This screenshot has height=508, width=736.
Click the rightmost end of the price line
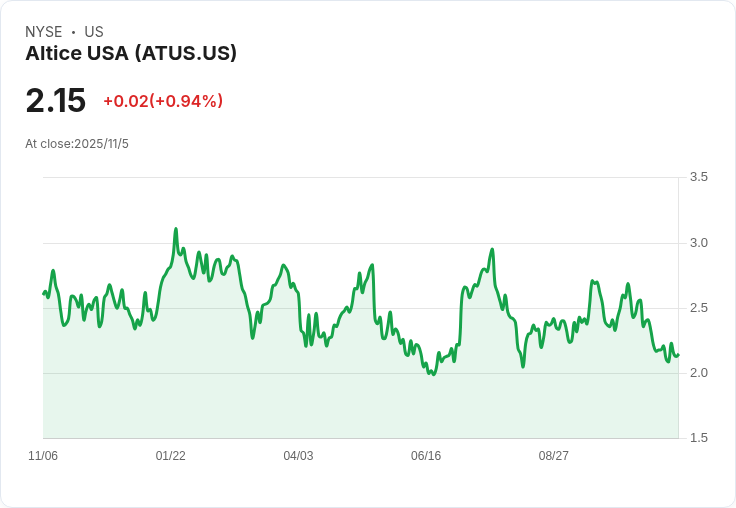[678, 355]
